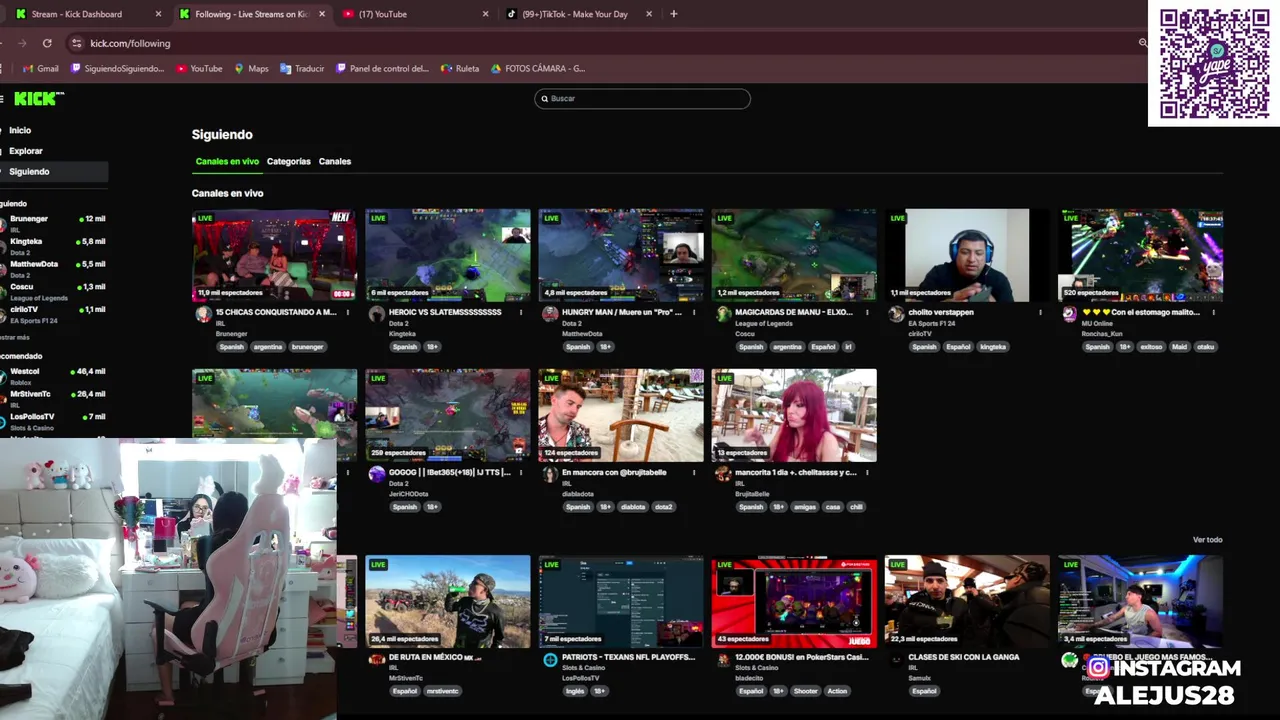
Task: Click Ver todo link
Action: (1207, 540)
